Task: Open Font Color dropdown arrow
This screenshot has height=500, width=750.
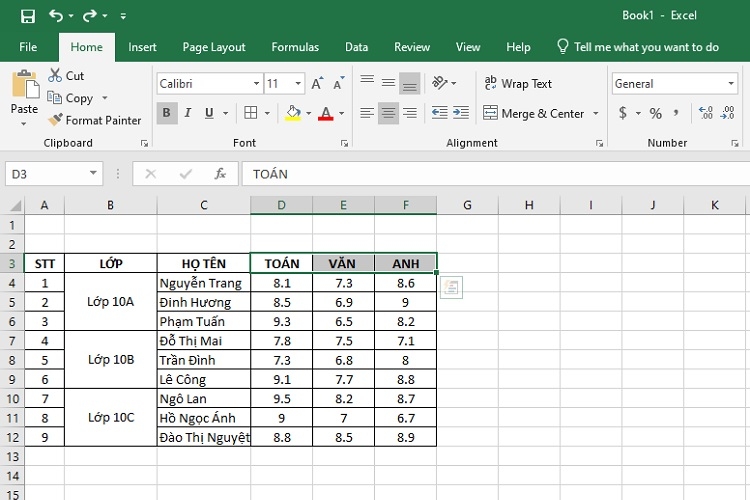Action: point(342,113)
